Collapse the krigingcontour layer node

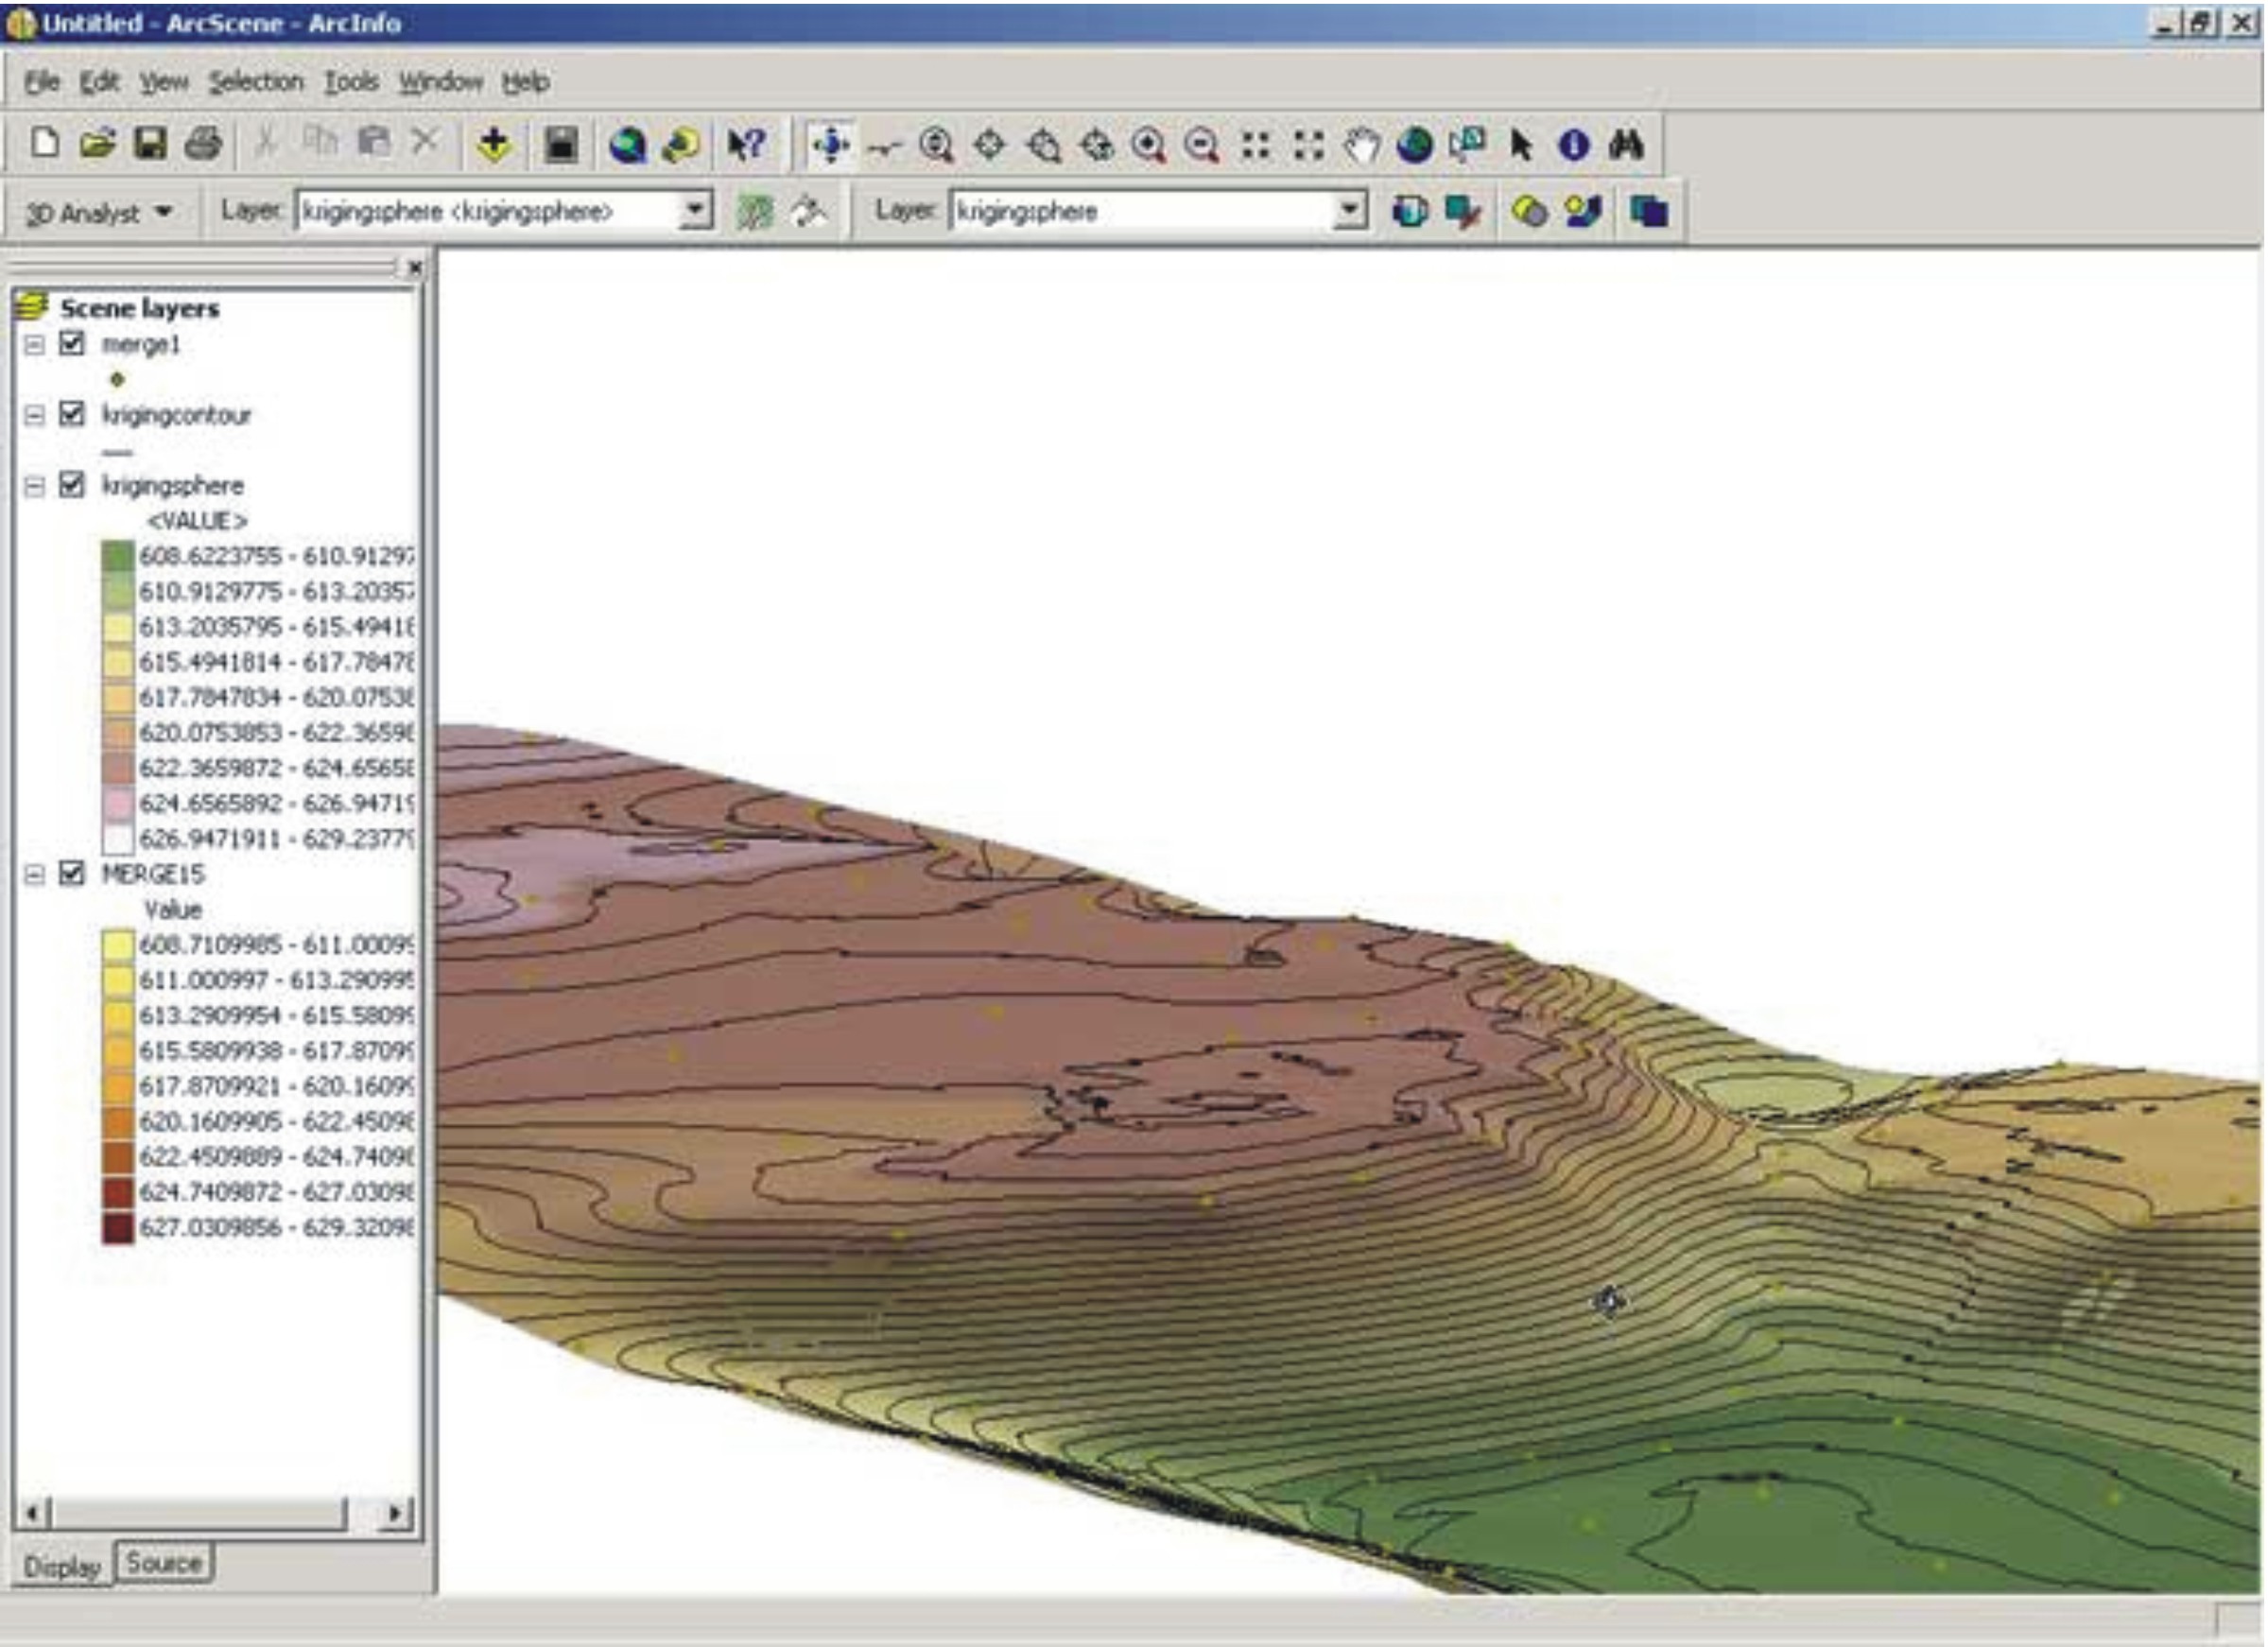pos(35,414)
